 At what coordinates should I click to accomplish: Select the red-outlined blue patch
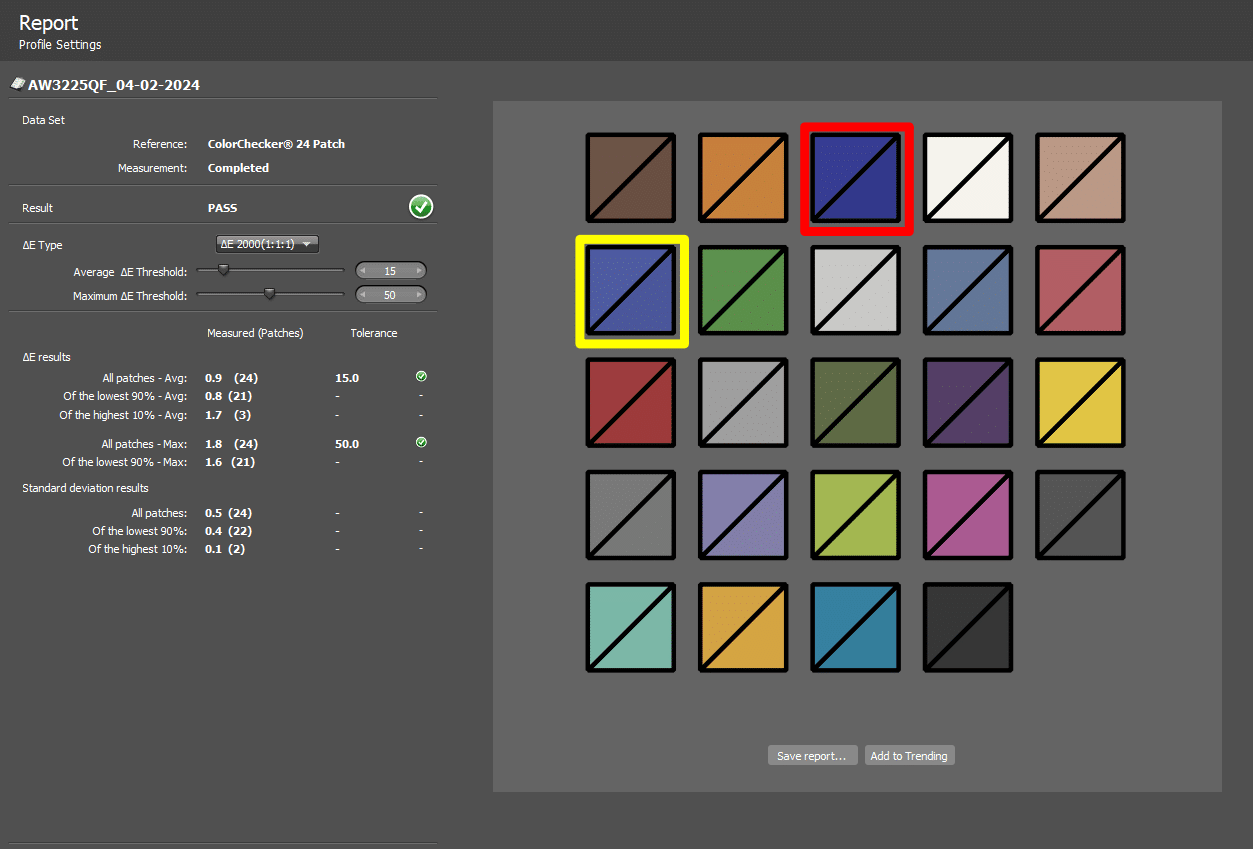click(x=856, y=178)
